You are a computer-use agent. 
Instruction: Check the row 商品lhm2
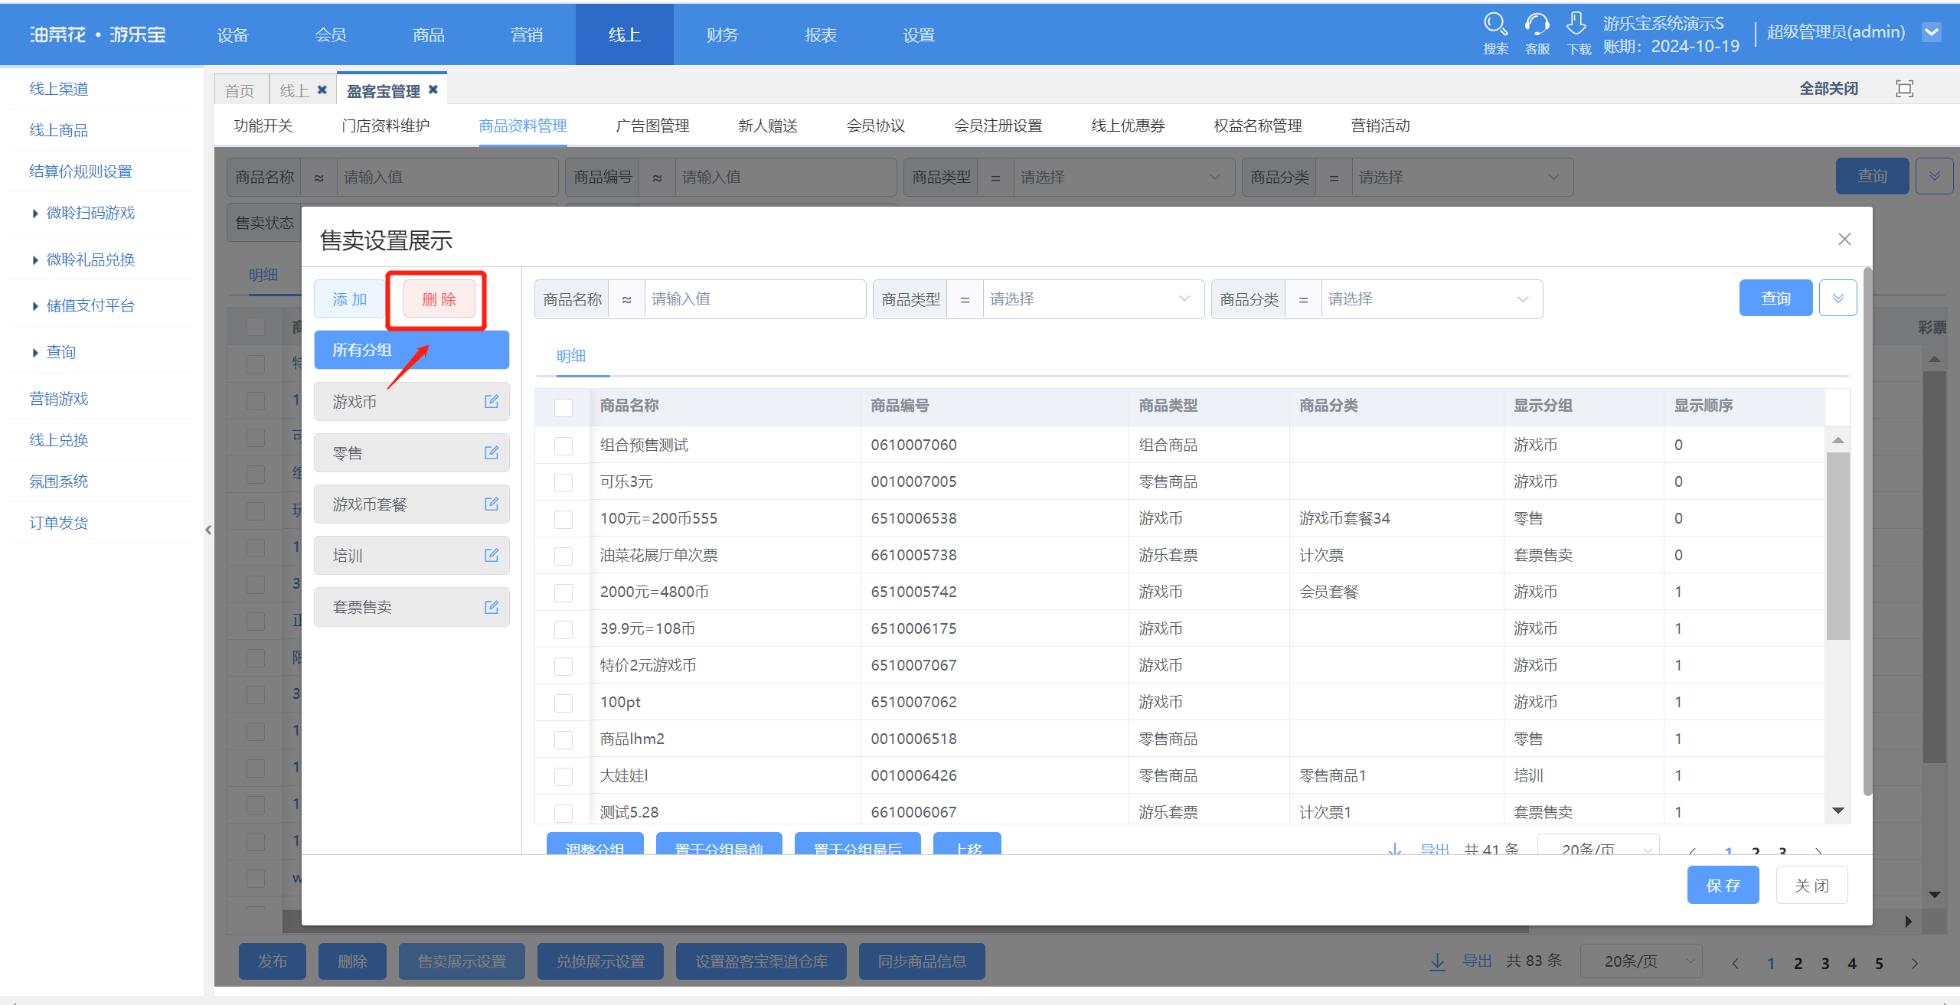pos(563,740)
